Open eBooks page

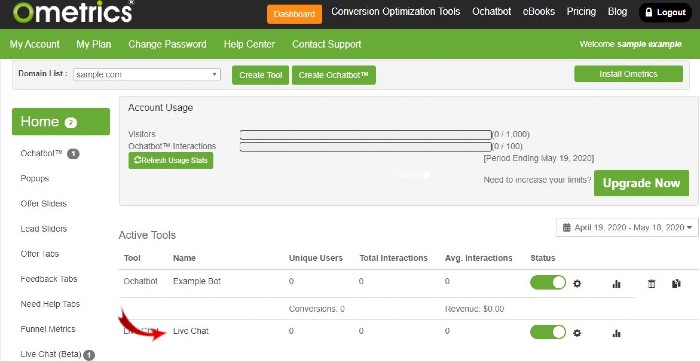(x=539, y=12)
